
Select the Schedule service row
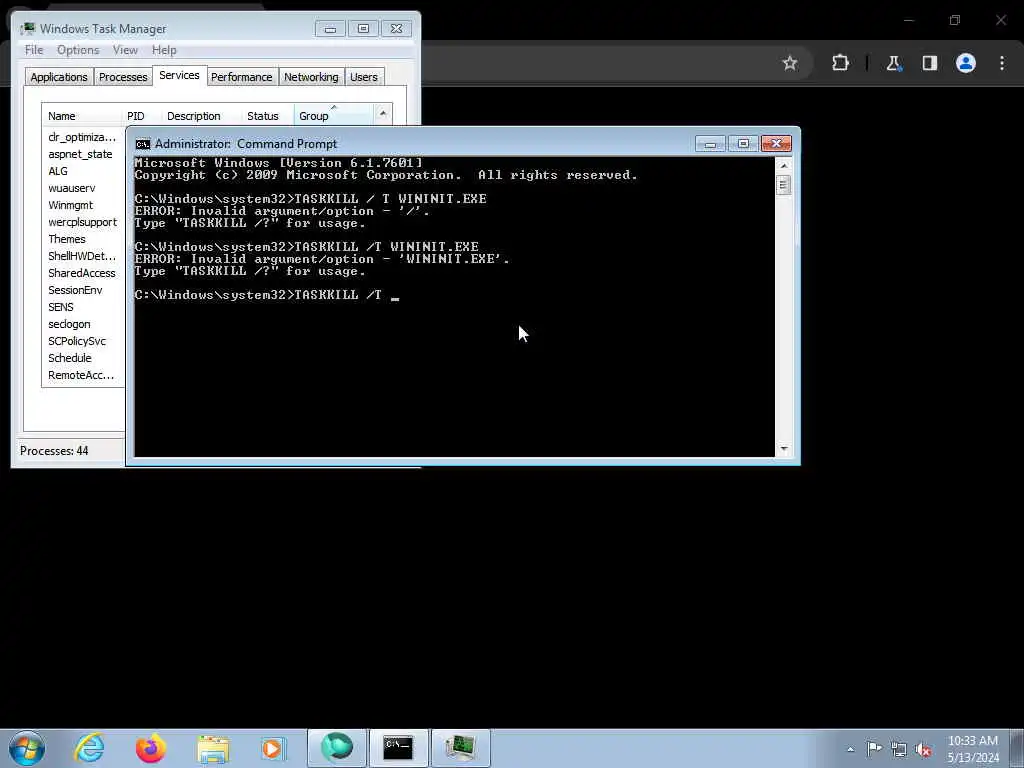click(82, 358)
